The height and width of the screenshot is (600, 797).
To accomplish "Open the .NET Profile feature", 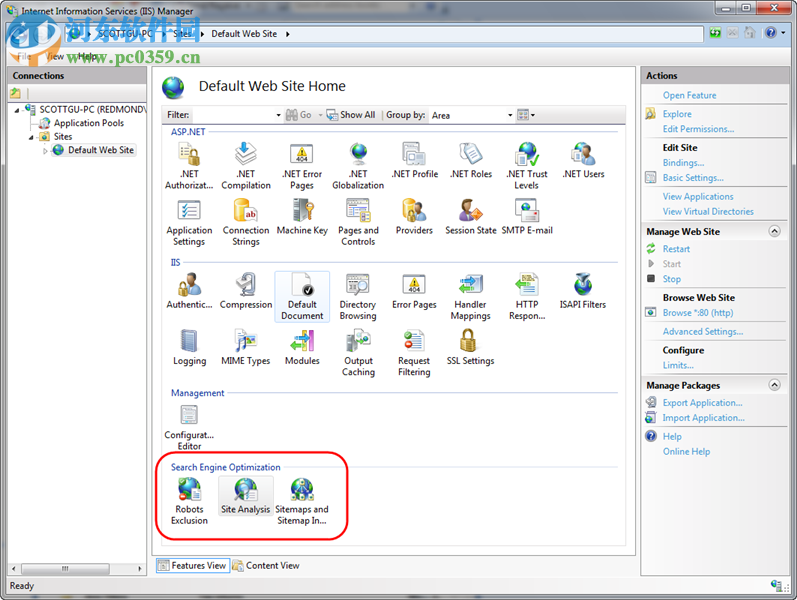I will point(415,161).
